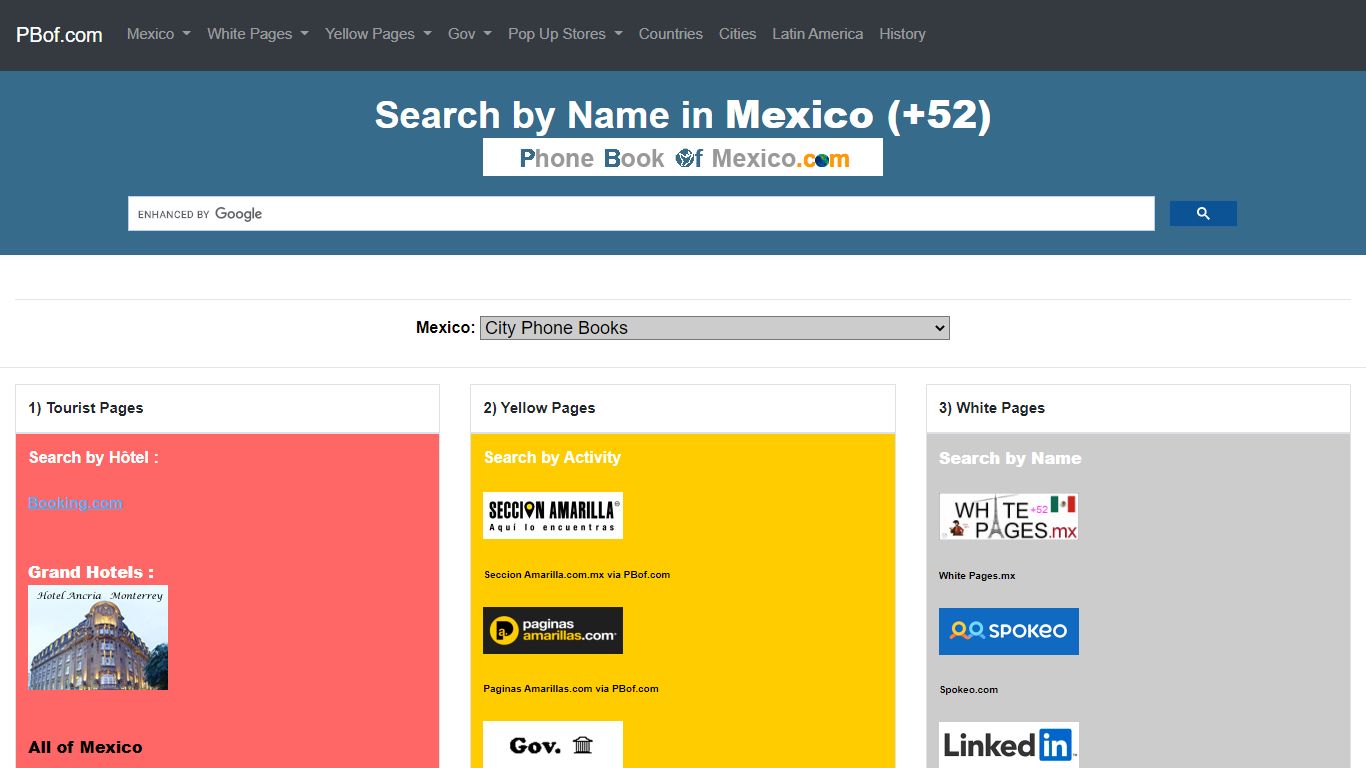Click the Paginas Amarillas.com via PBof.com caption

571,689
